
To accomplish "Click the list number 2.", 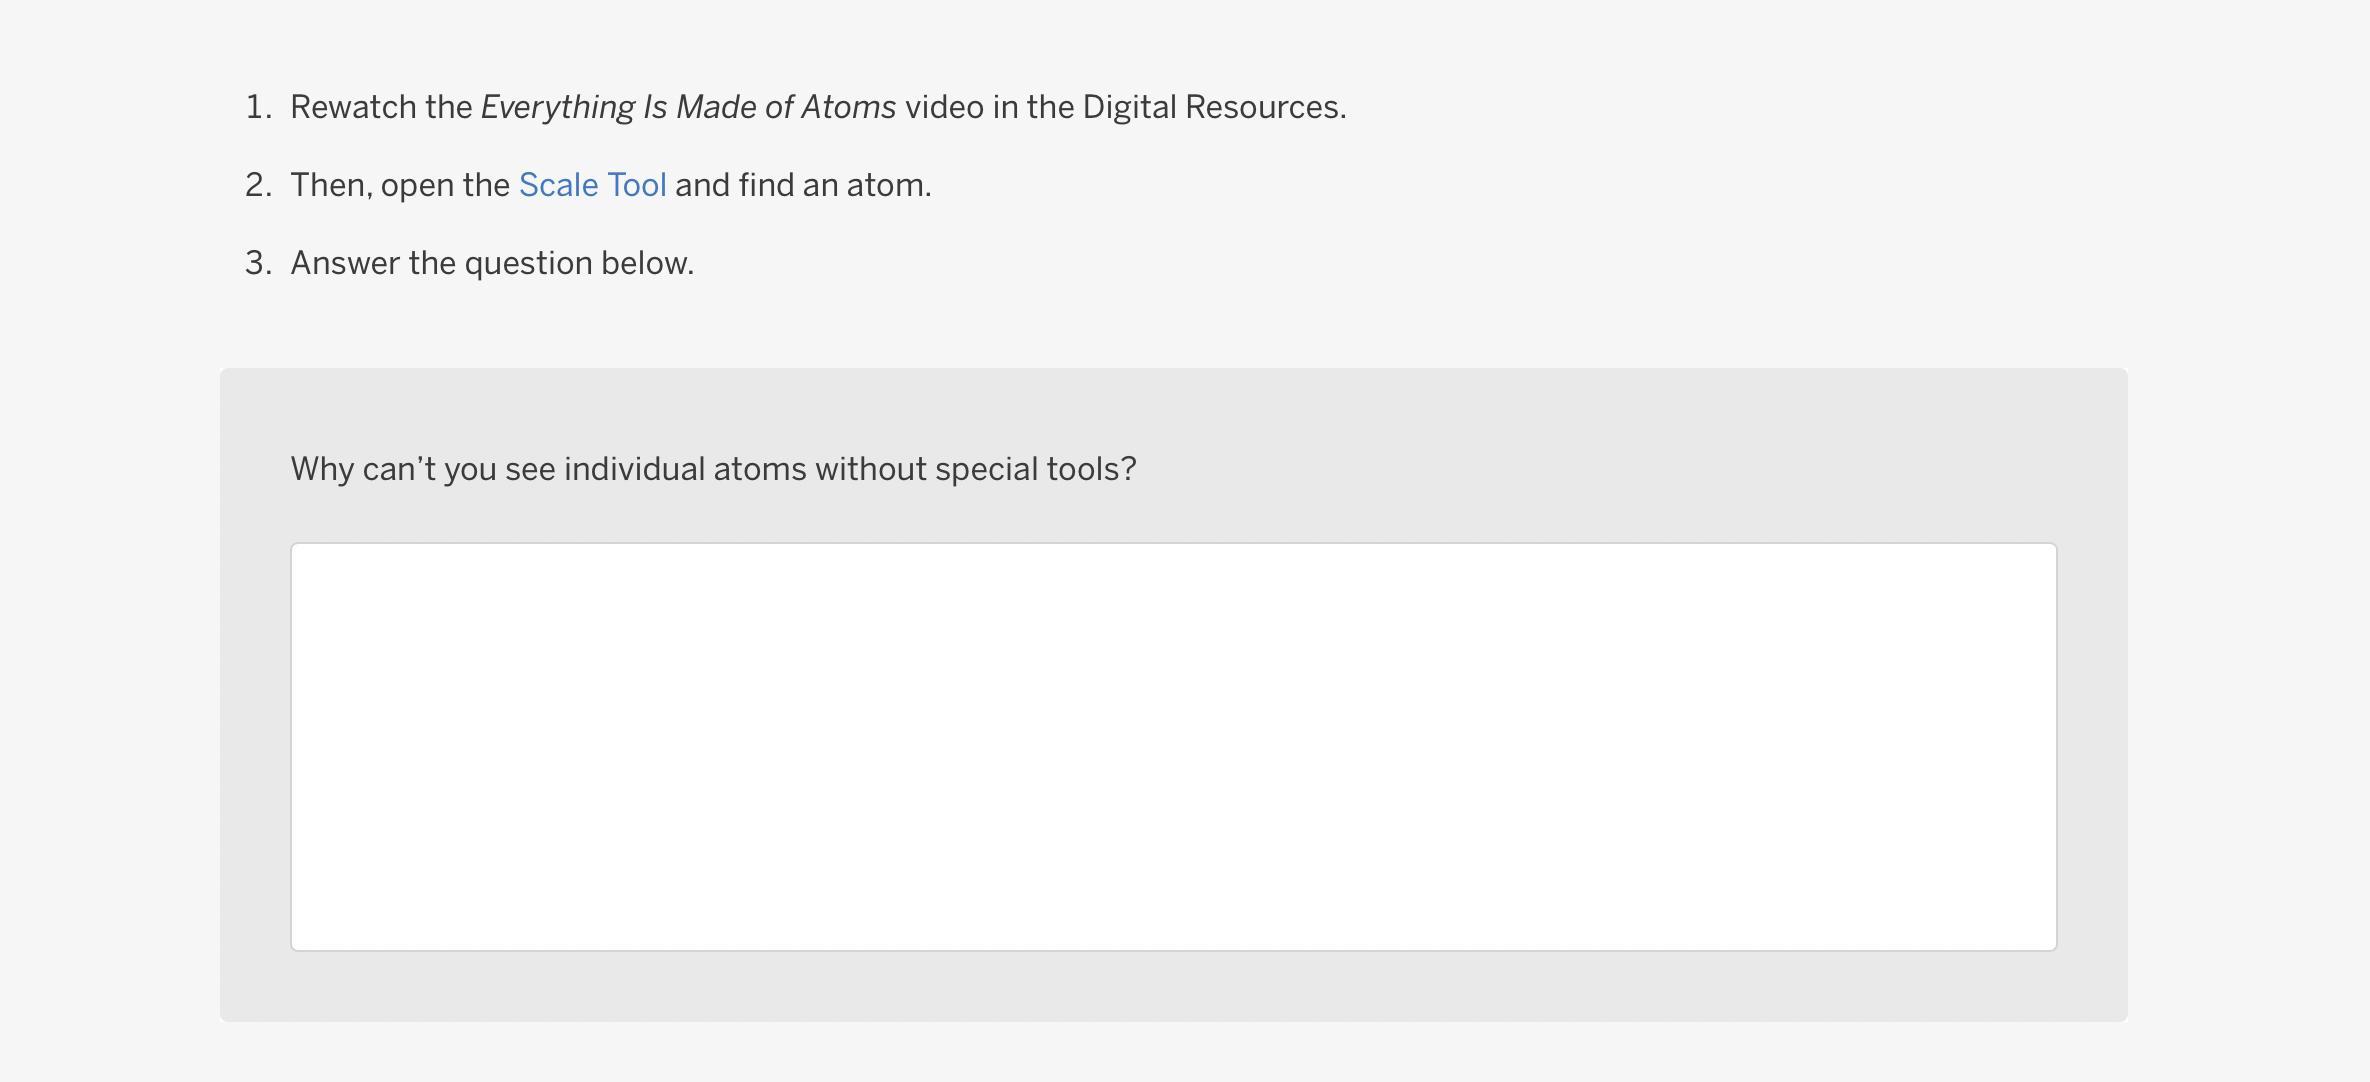I will [257, 185].
